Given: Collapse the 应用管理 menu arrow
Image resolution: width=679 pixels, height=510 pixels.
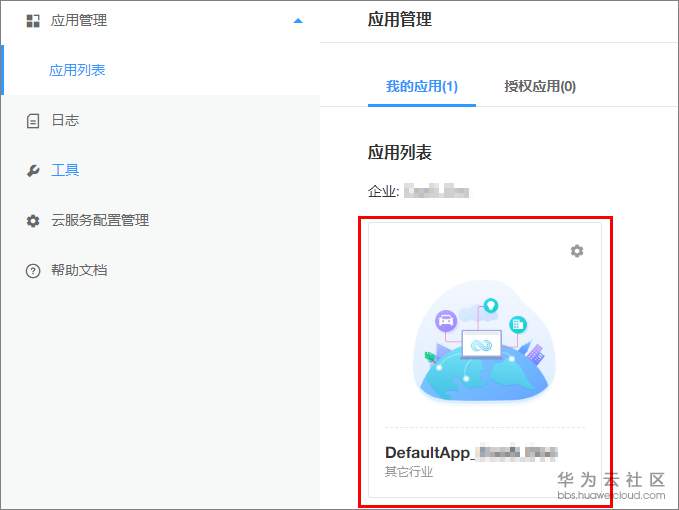Looking at the screenshot, I should click(298, 21).
